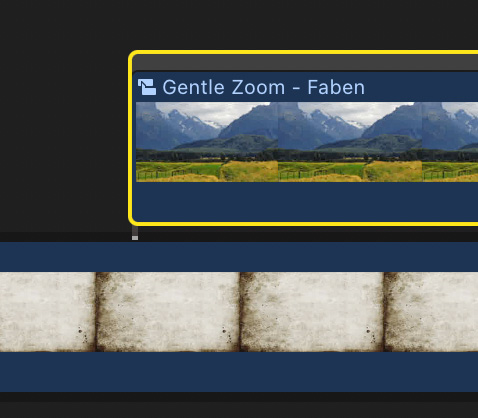Click the first mountain thumbnail in Gentle Zoom clip
478x418 pixels.
click(x=207, y=142)
